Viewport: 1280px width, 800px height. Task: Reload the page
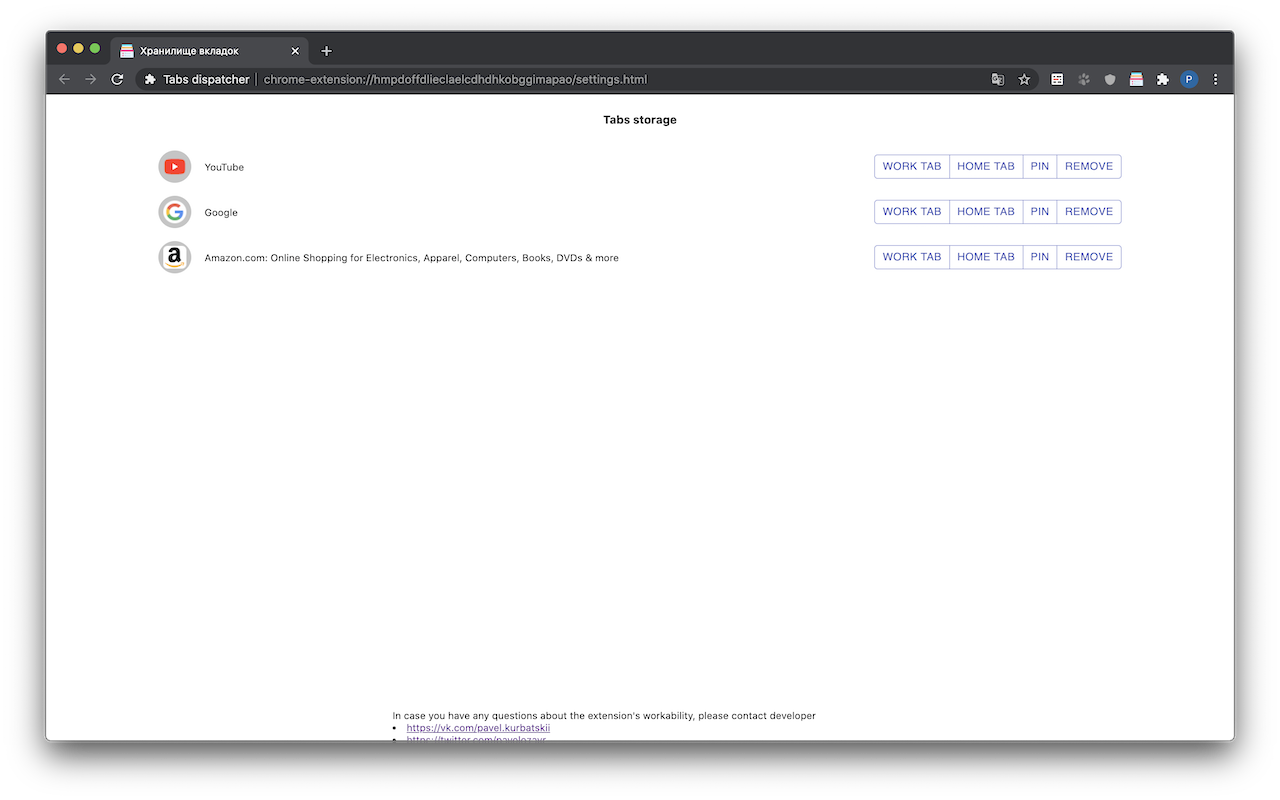[x=117, y=79]
